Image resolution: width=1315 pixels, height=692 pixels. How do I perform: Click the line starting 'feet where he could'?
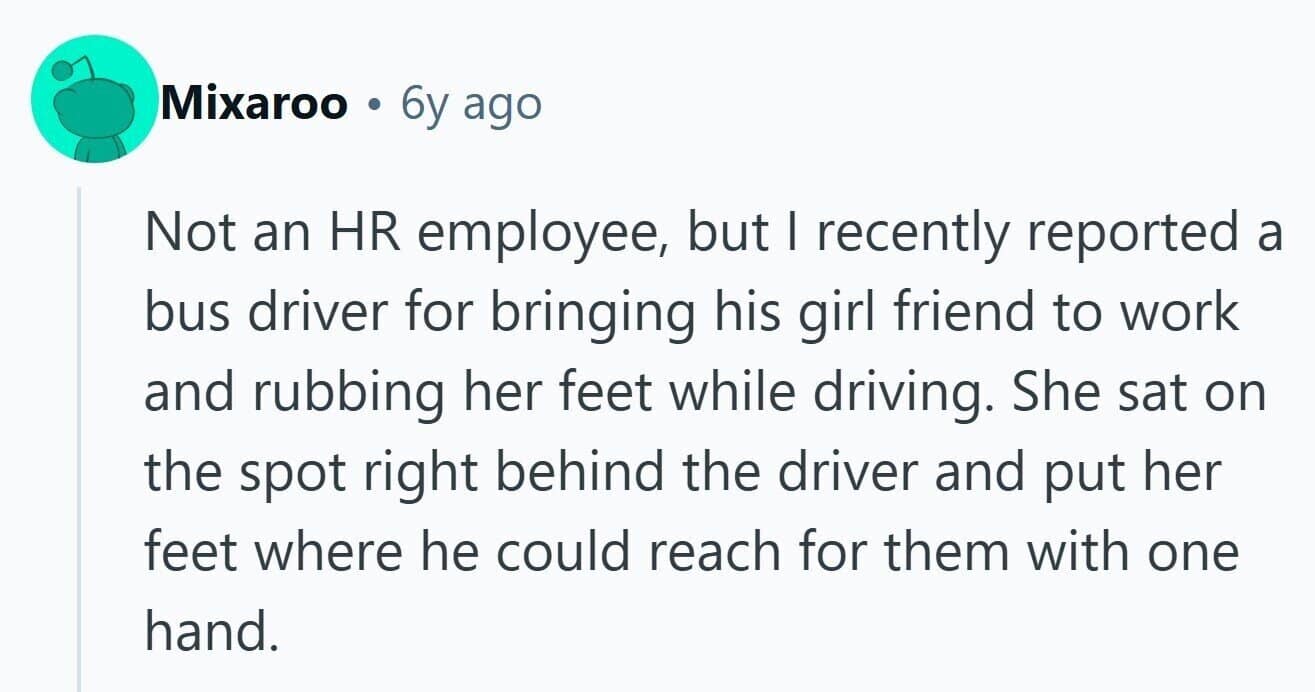(692, 553)
